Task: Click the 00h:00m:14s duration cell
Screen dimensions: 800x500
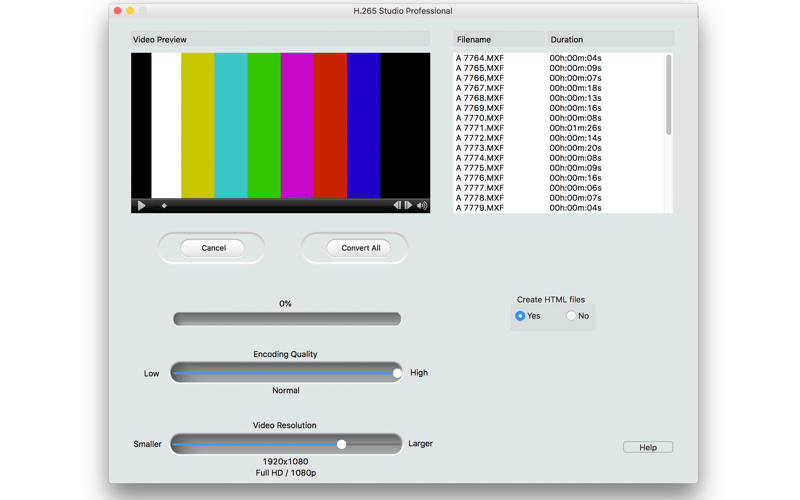Action: pyautogui.click(x=575, y=138)
